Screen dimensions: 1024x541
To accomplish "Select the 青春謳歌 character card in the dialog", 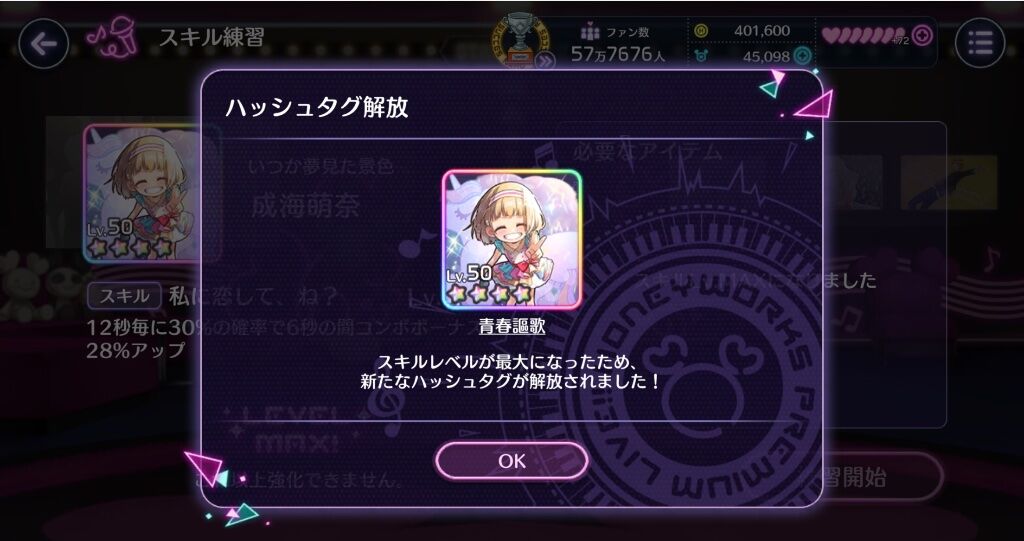I will (x=511, y=238).
